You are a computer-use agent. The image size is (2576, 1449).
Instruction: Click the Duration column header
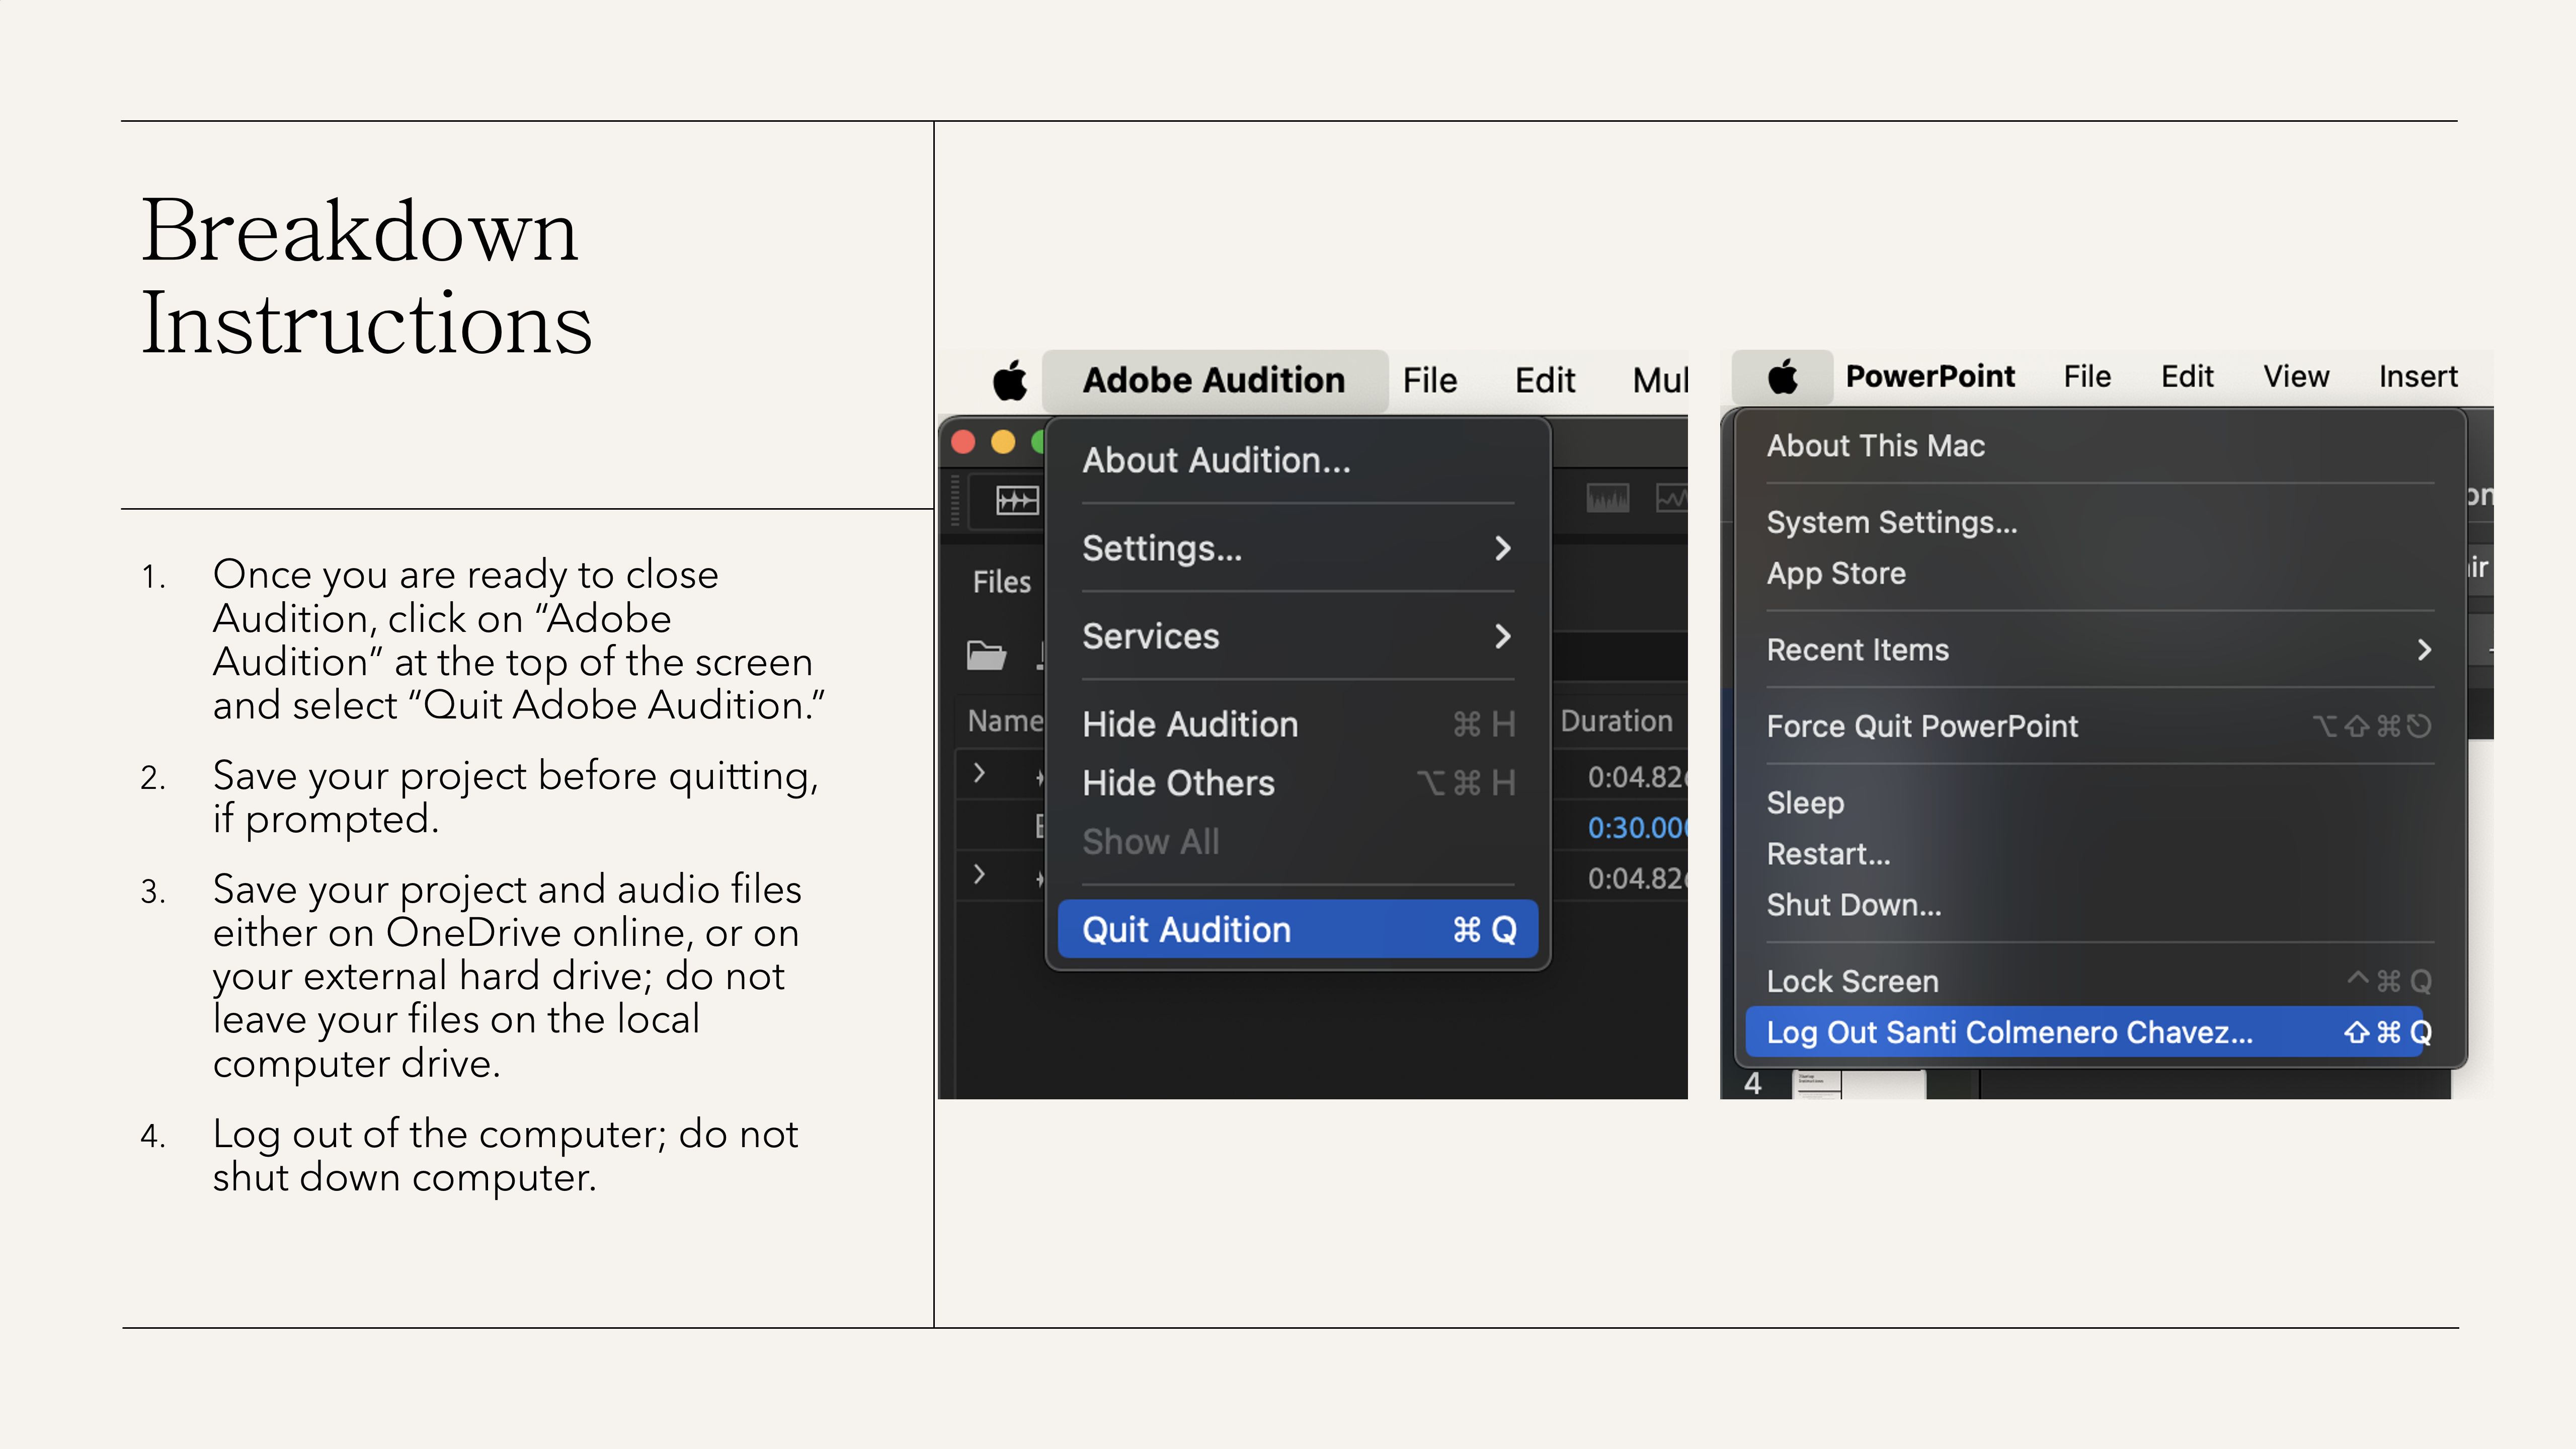tap(1616, 721)
